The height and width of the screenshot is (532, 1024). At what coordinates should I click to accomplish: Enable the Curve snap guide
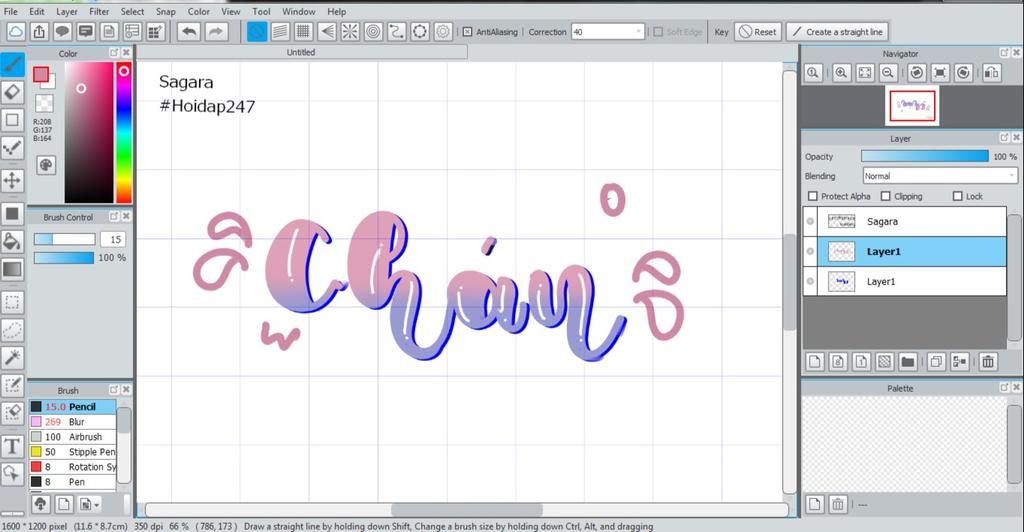(x=396, y=31)
